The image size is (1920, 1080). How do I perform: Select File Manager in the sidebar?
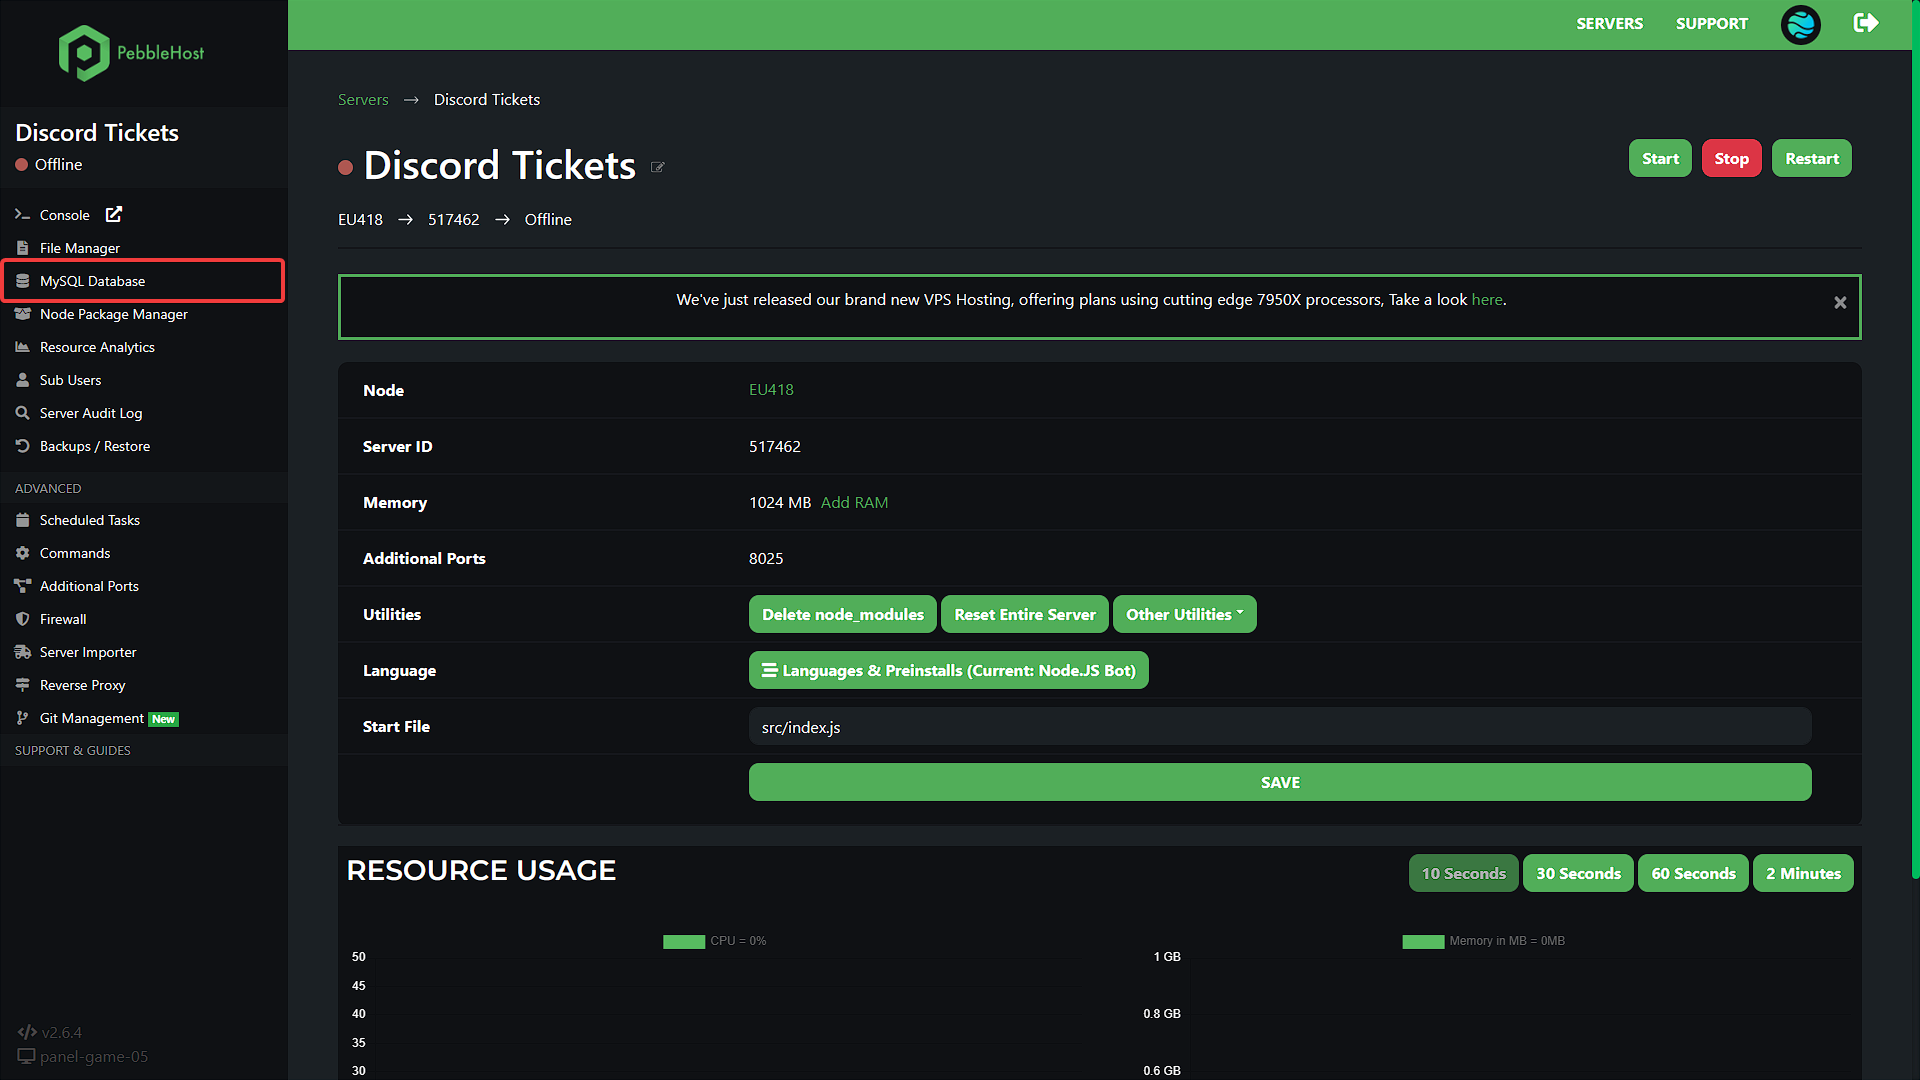80,247
